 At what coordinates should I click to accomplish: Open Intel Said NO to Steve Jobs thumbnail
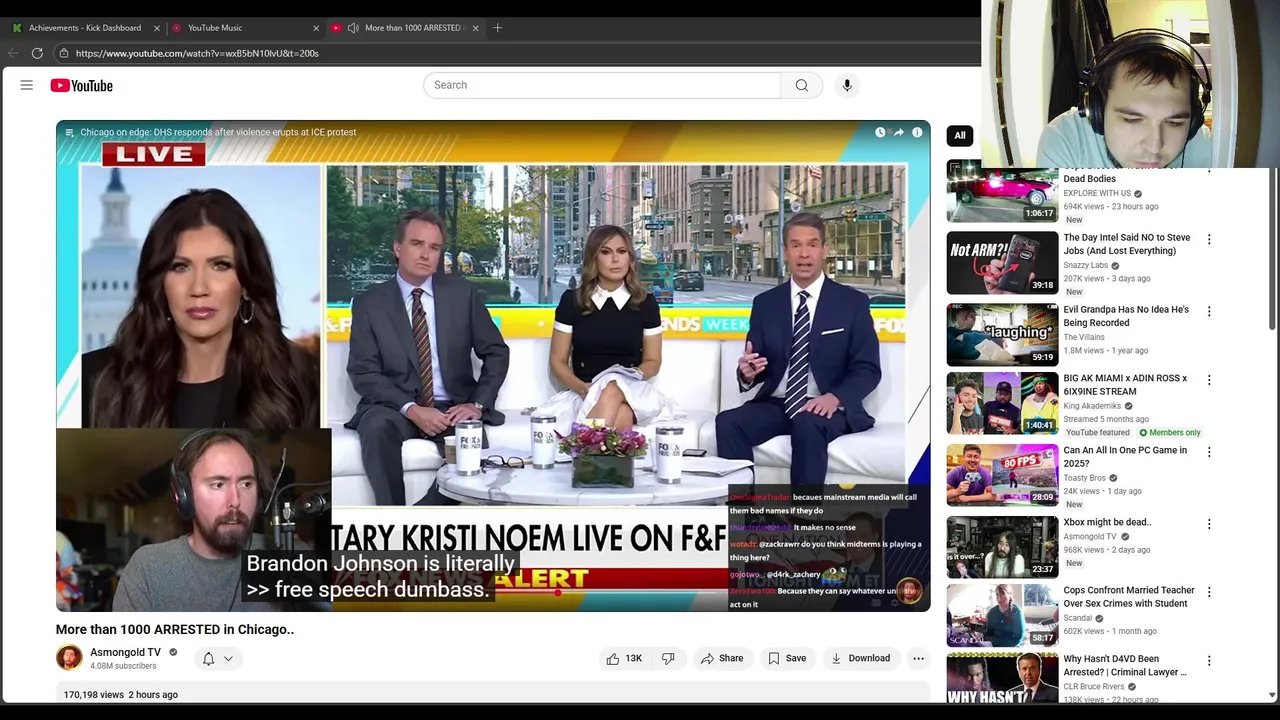coord(1002,263)
